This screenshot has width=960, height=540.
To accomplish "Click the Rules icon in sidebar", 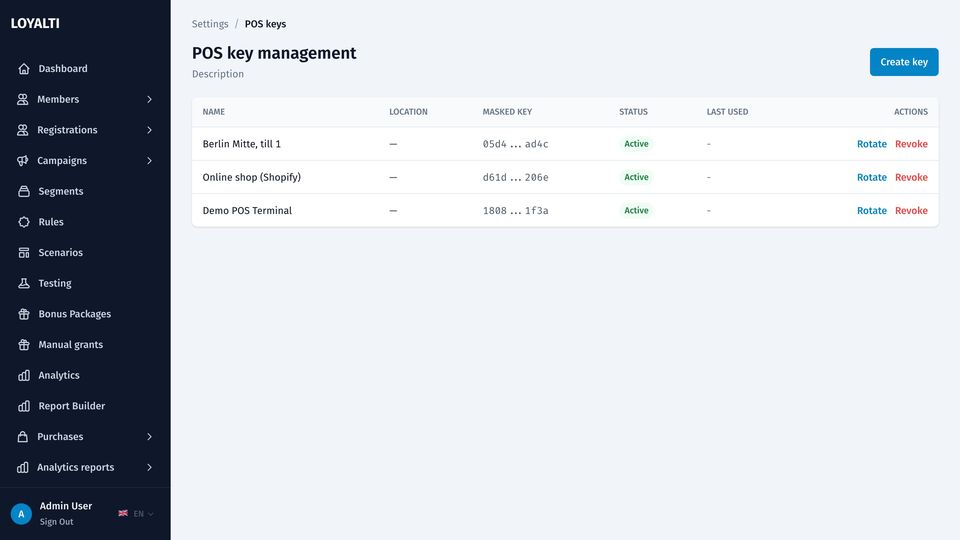I will click(24, 222).
